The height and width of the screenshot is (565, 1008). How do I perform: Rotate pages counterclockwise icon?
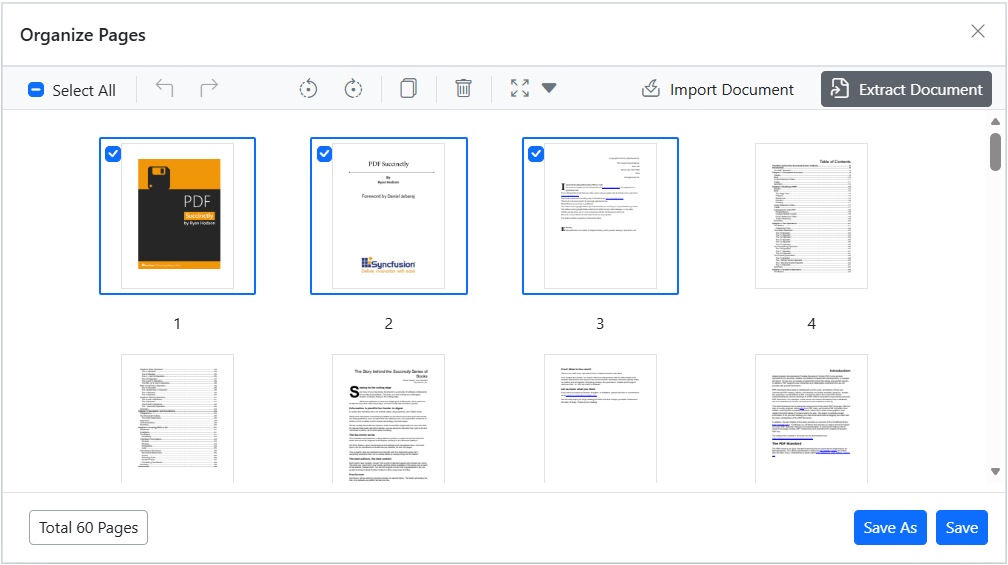pos(309,88)
